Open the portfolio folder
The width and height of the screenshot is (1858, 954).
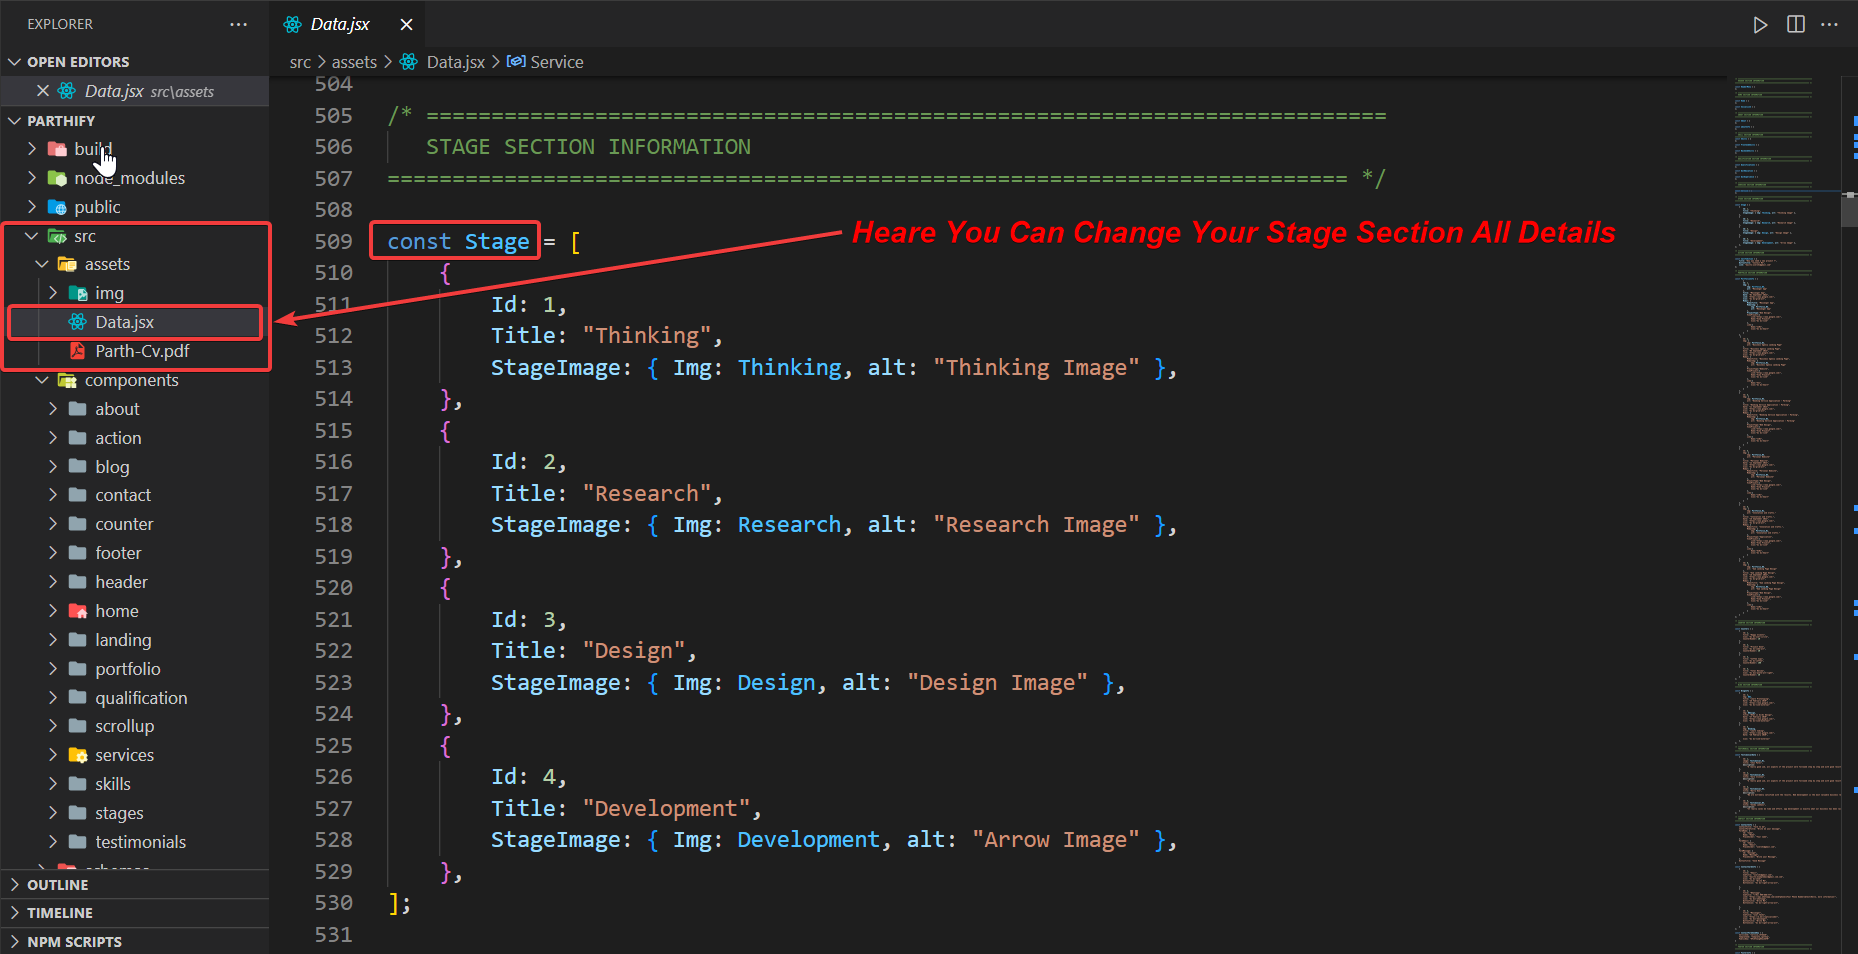coord(127,669)
